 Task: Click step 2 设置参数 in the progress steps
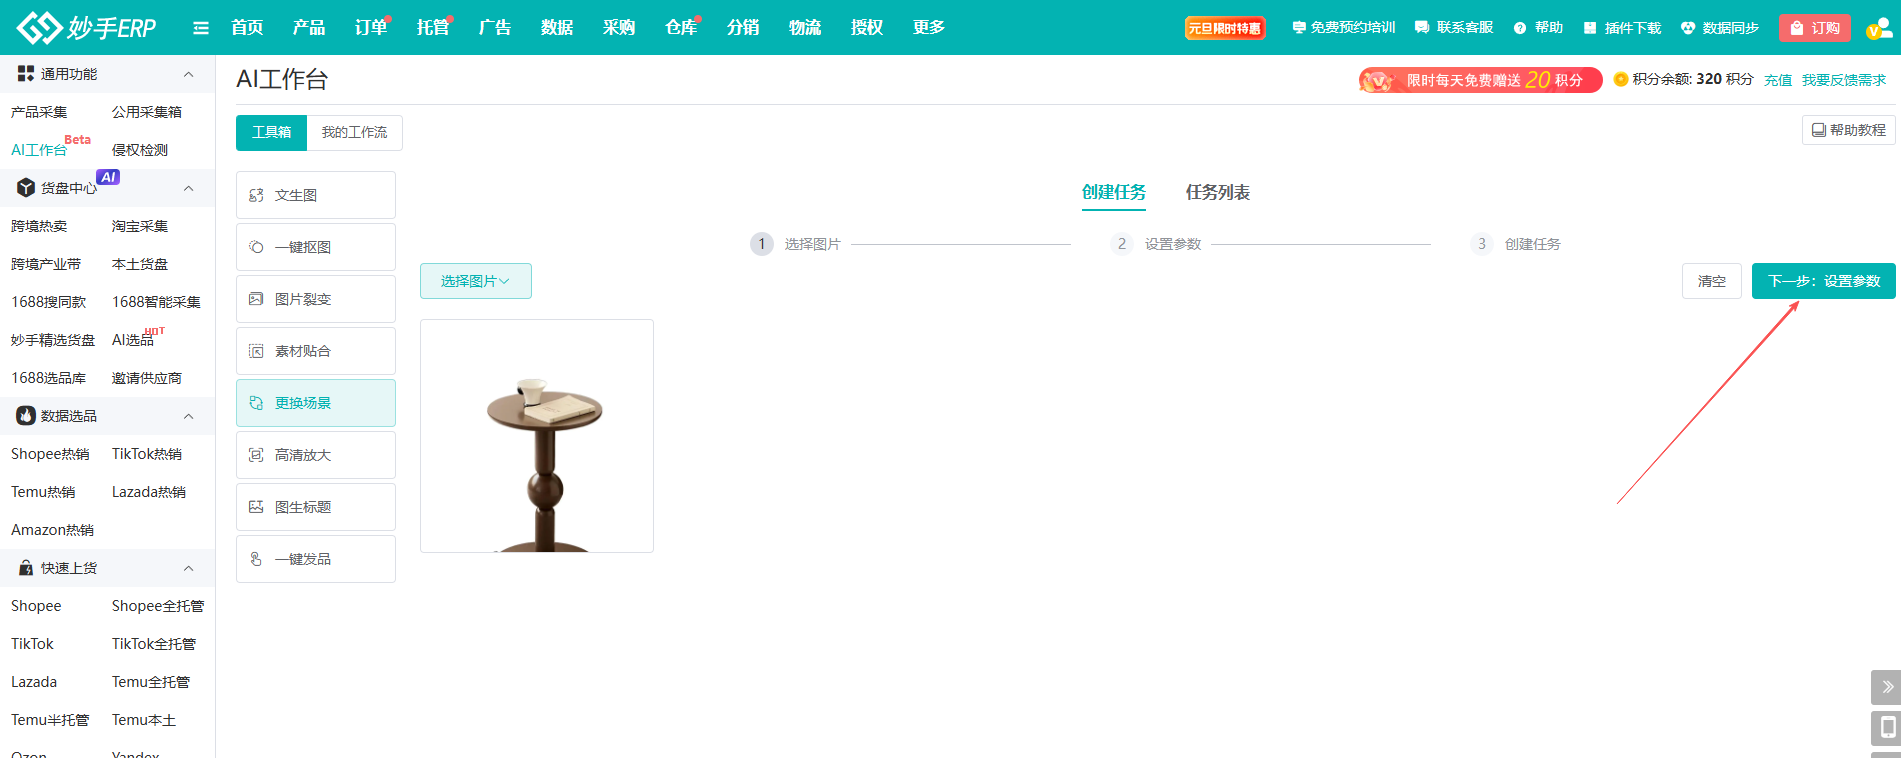[x=1157, y=244]
